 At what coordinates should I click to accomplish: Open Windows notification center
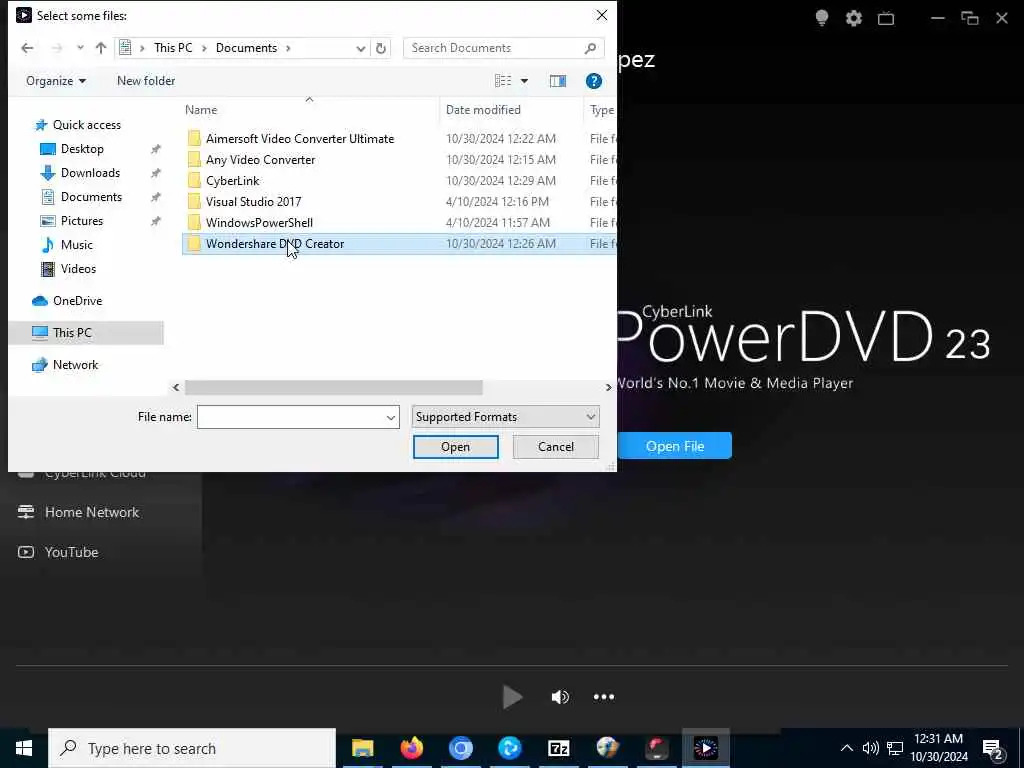(x=993, y=749)
